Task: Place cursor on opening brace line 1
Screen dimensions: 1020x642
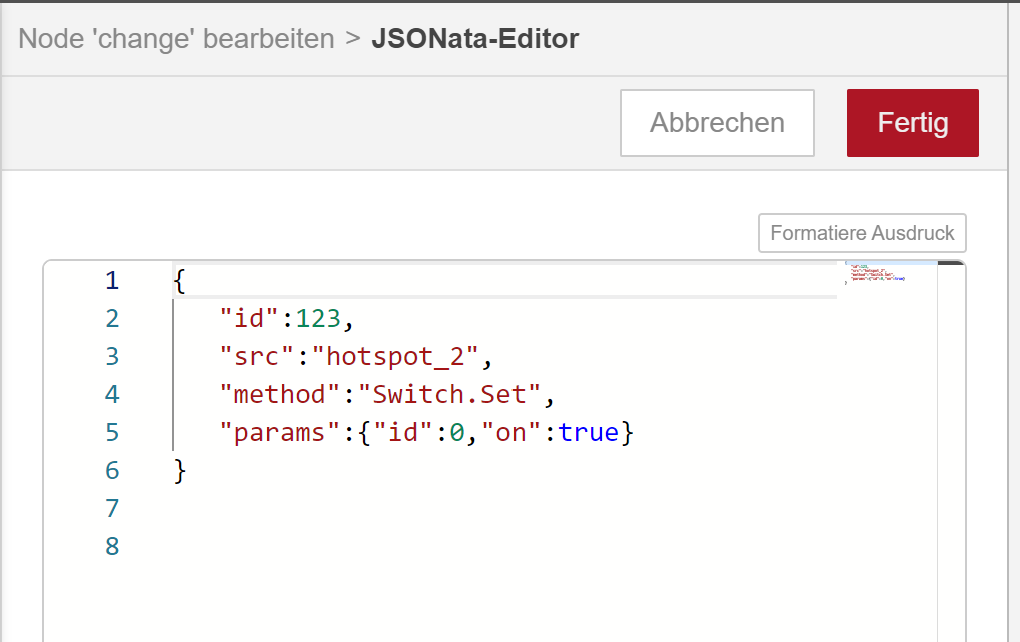Action: [180, 281]
